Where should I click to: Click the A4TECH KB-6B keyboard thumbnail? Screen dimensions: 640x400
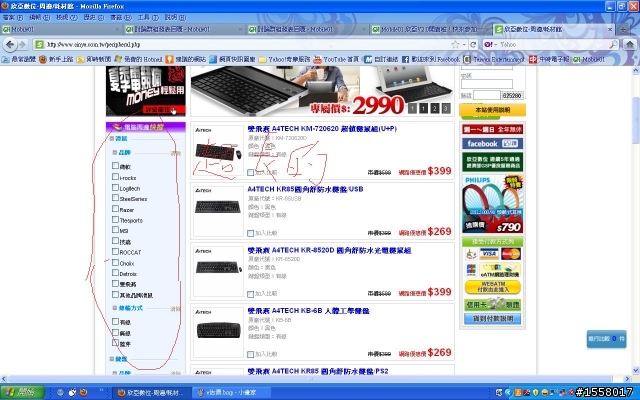[x=218, y=331]
